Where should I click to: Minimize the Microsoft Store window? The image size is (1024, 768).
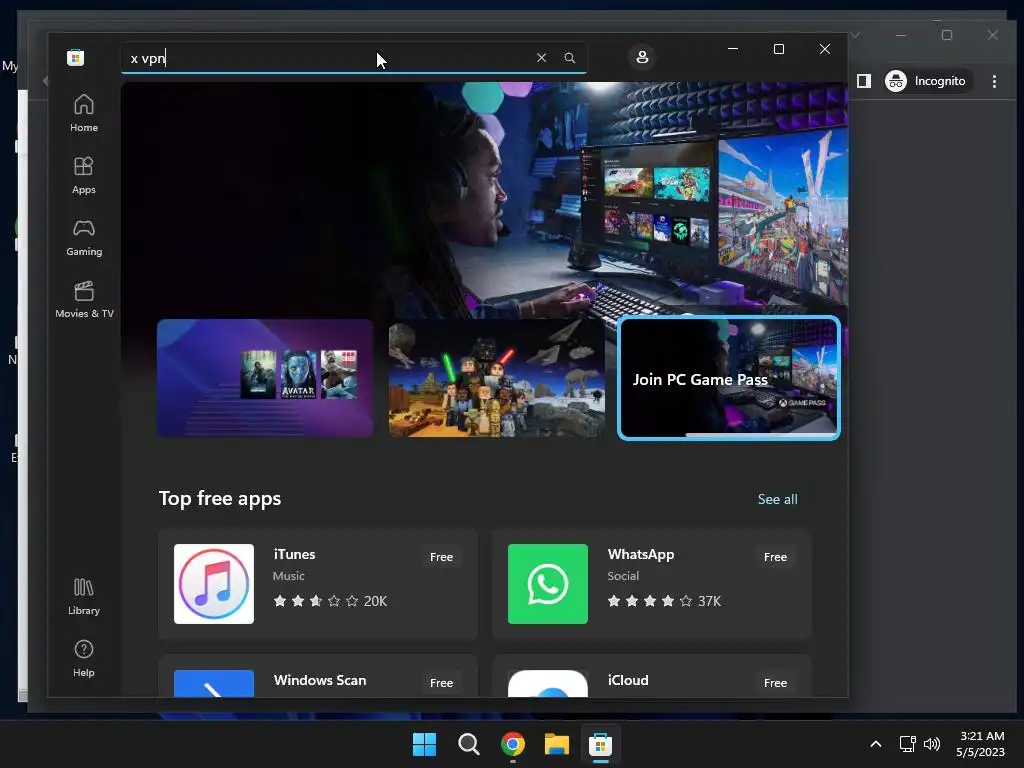733,49
